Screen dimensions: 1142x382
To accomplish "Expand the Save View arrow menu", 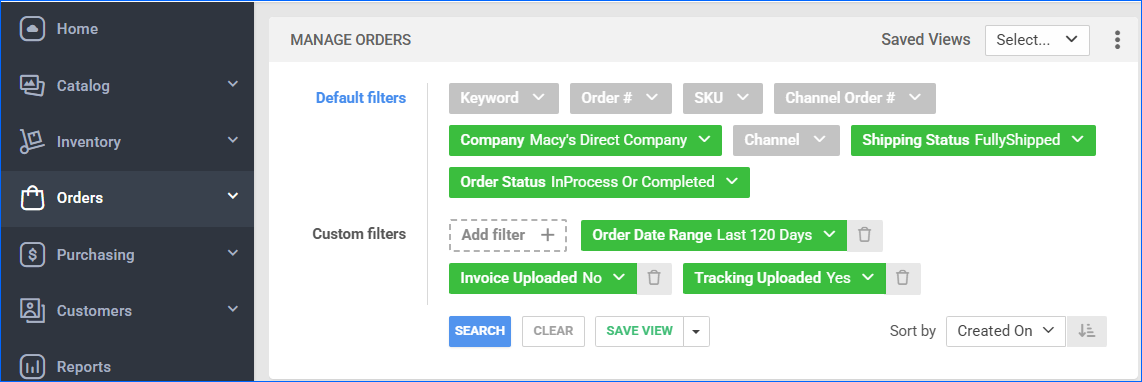I will click(696, 331).
